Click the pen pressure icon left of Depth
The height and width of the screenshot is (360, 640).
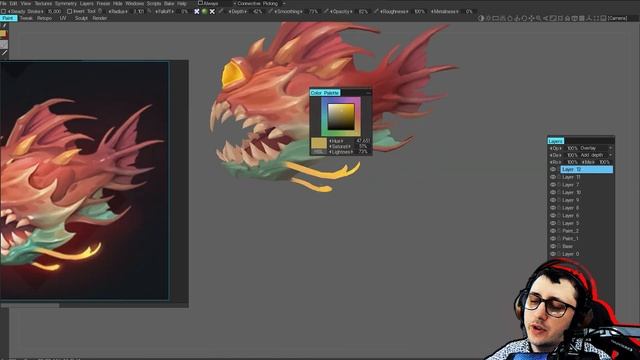[x=221, y=11]
